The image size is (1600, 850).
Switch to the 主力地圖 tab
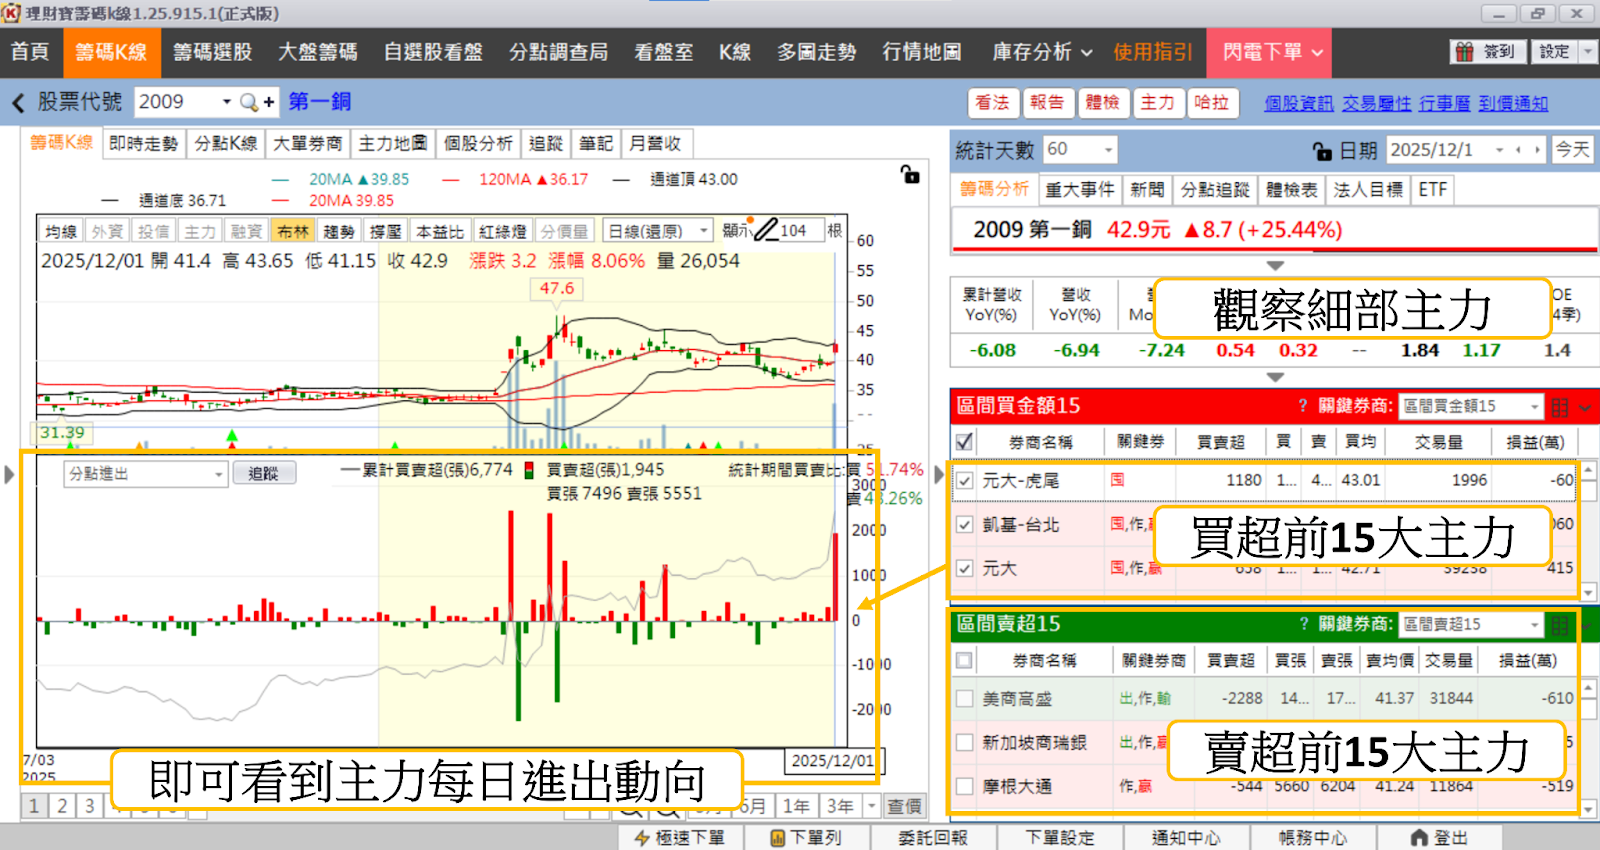tap(393, 143)
